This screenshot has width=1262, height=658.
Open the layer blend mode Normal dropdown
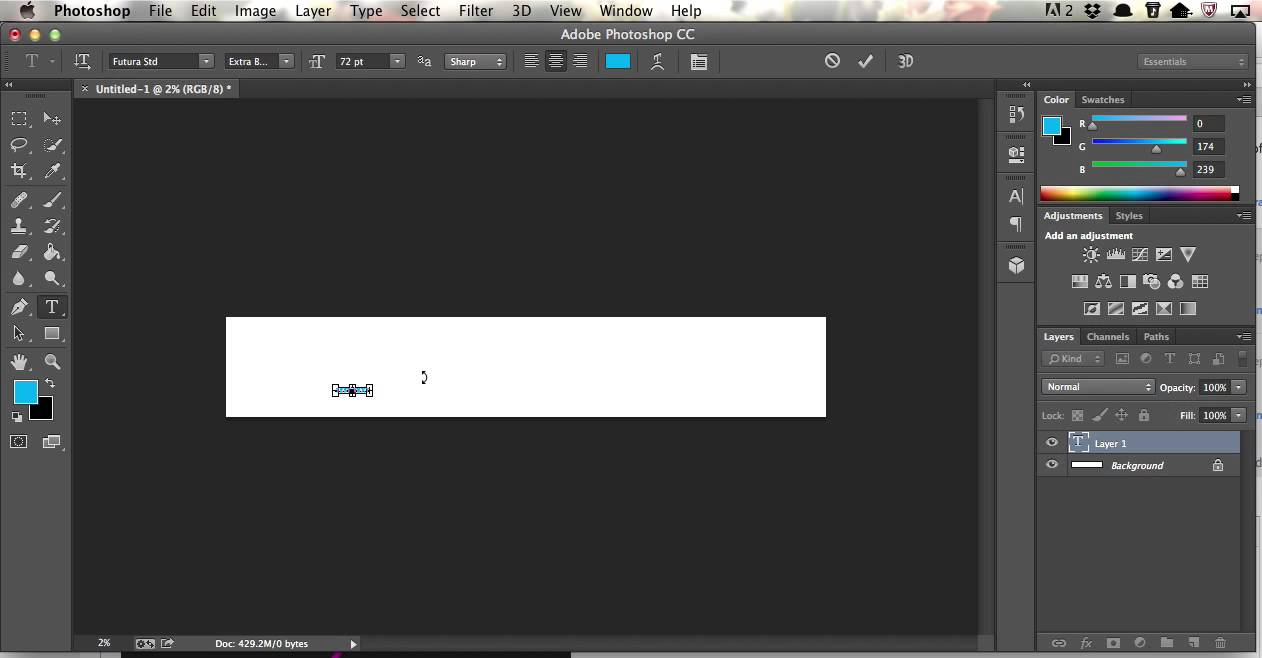coord(1098,387)
